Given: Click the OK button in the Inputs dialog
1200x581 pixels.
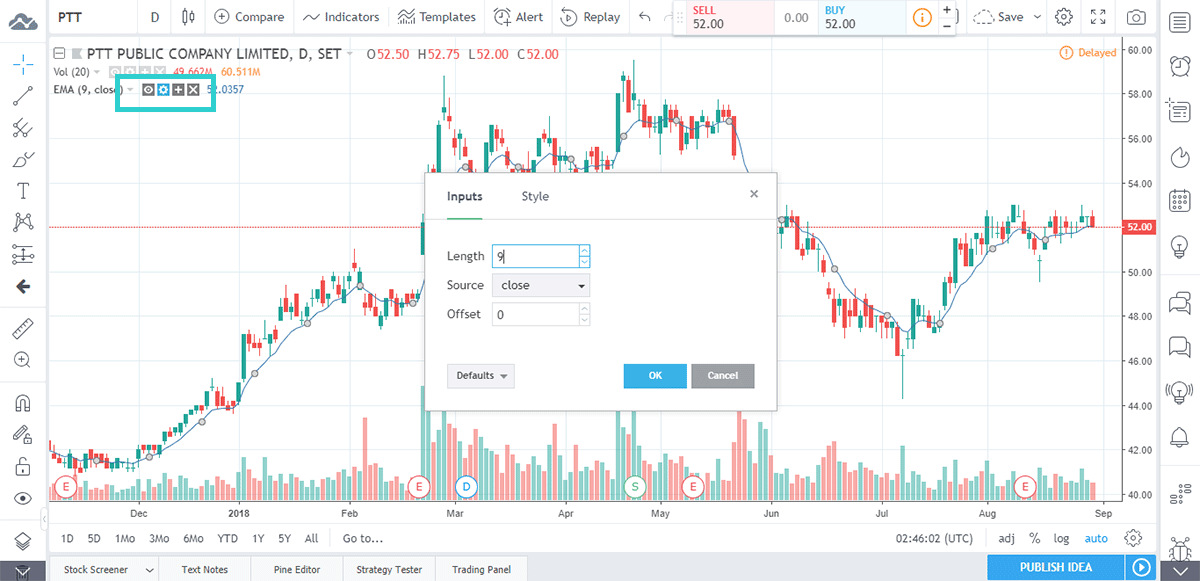Looking at the screenshot, I should click(x=655, y=375).
